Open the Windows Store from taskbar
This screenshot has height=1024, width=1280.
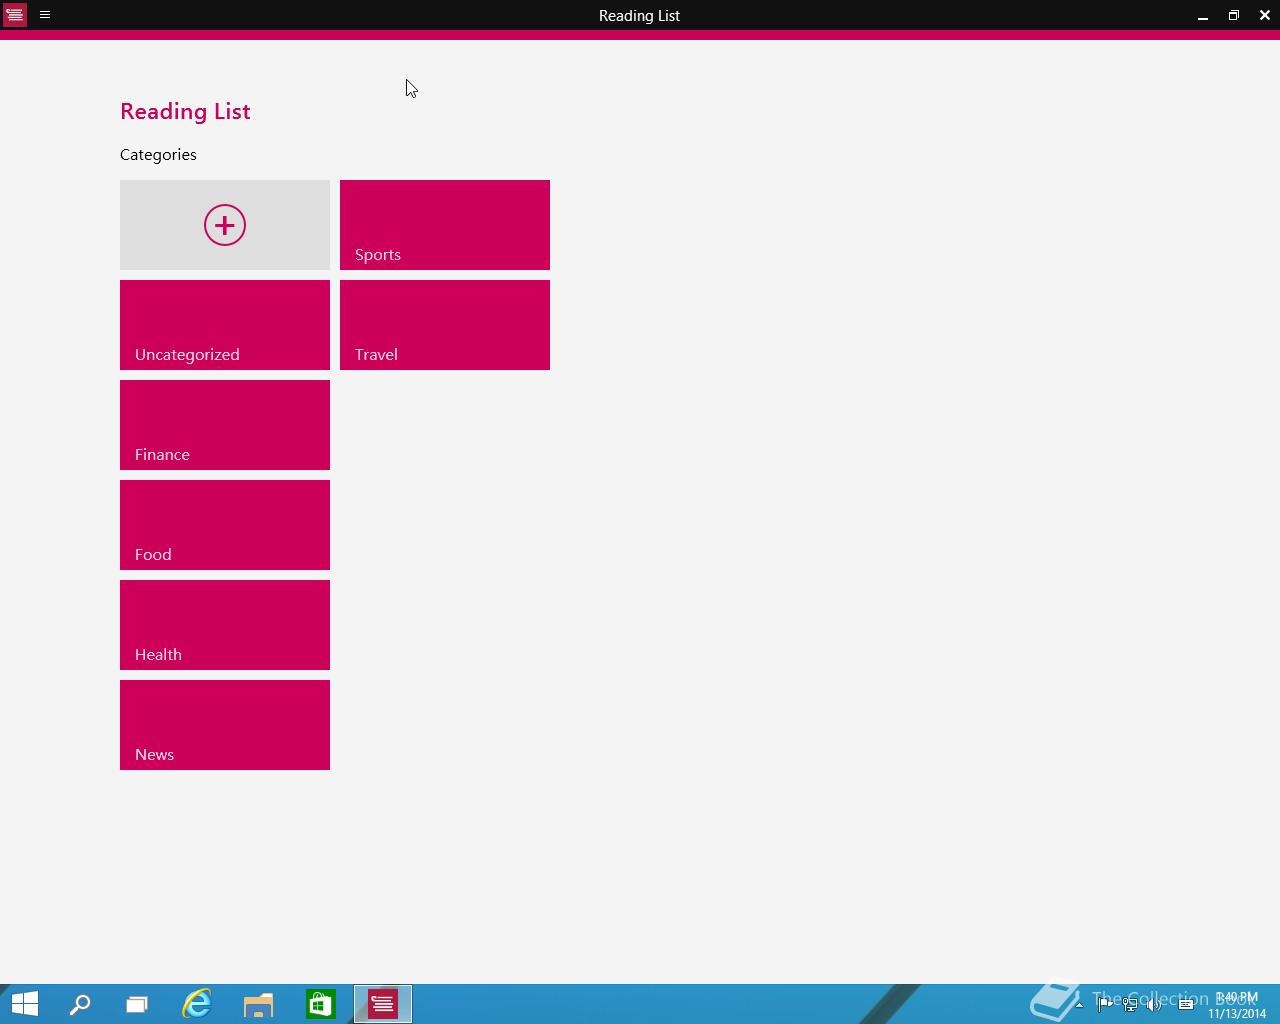pyautogui.click(x=320, y=1004)
